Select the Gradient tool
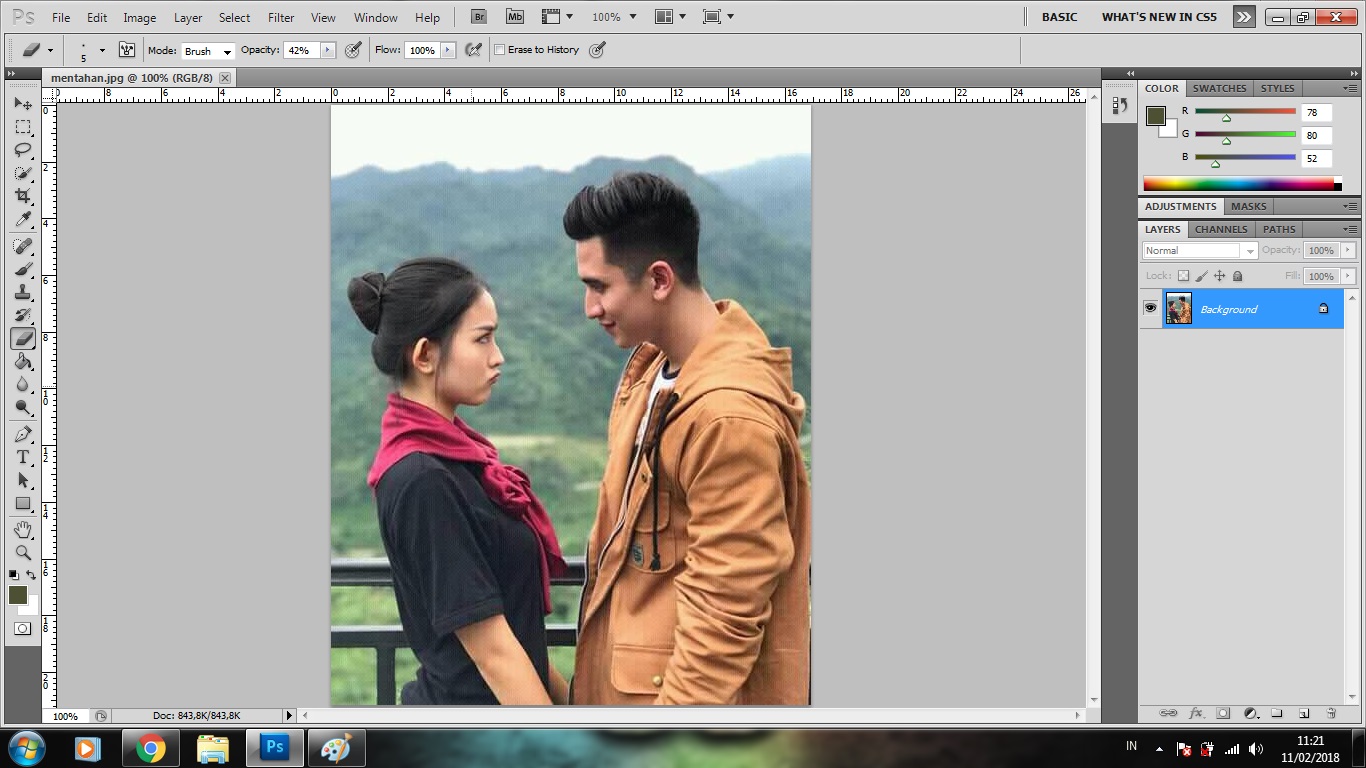The height and width of the screenshot is (768, 1366). point(24,363)
